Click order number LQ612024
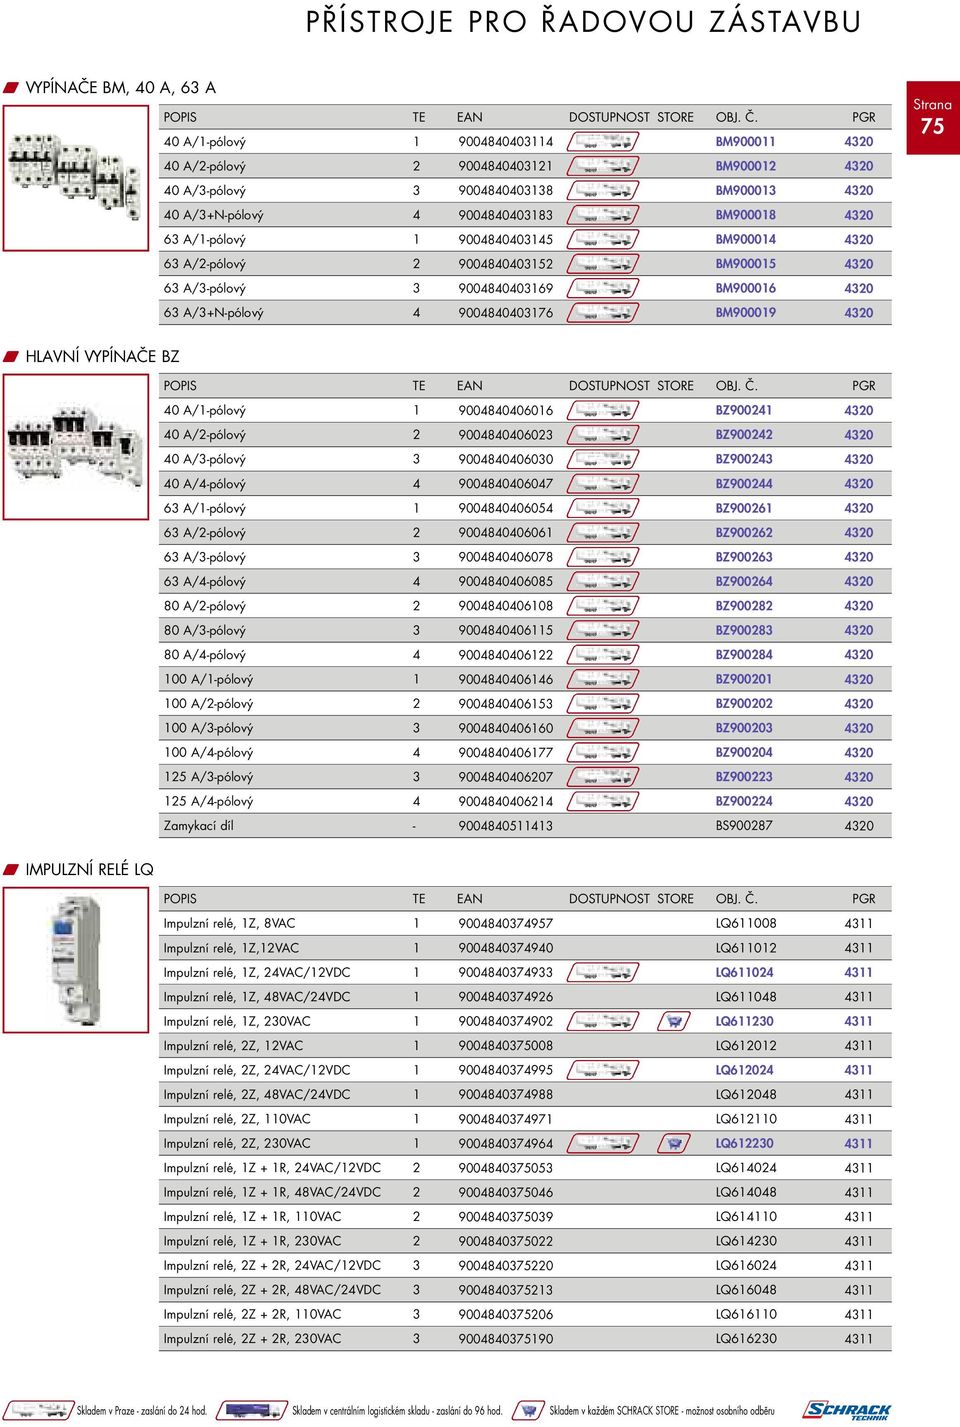This screenshot has height=1427, width=960. [x=744, y=1070]
